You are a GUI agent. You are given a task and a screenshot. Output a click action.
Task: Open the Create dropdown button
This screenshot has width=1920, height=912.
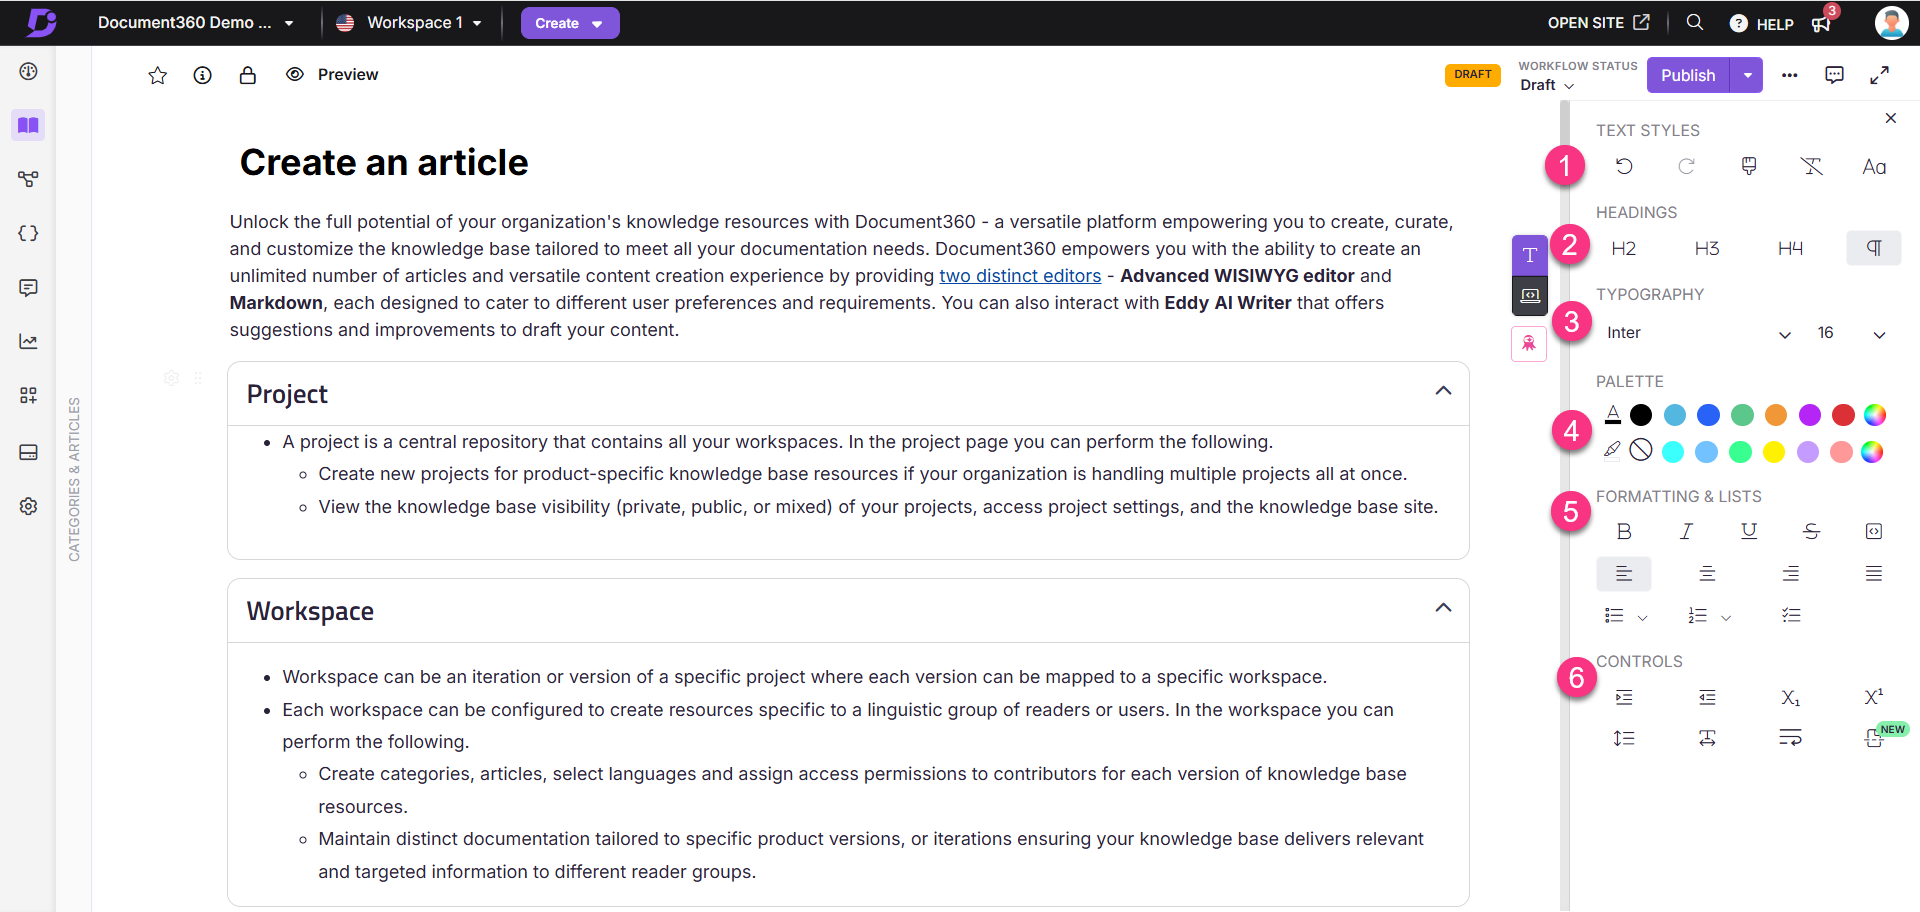[570, 23]
